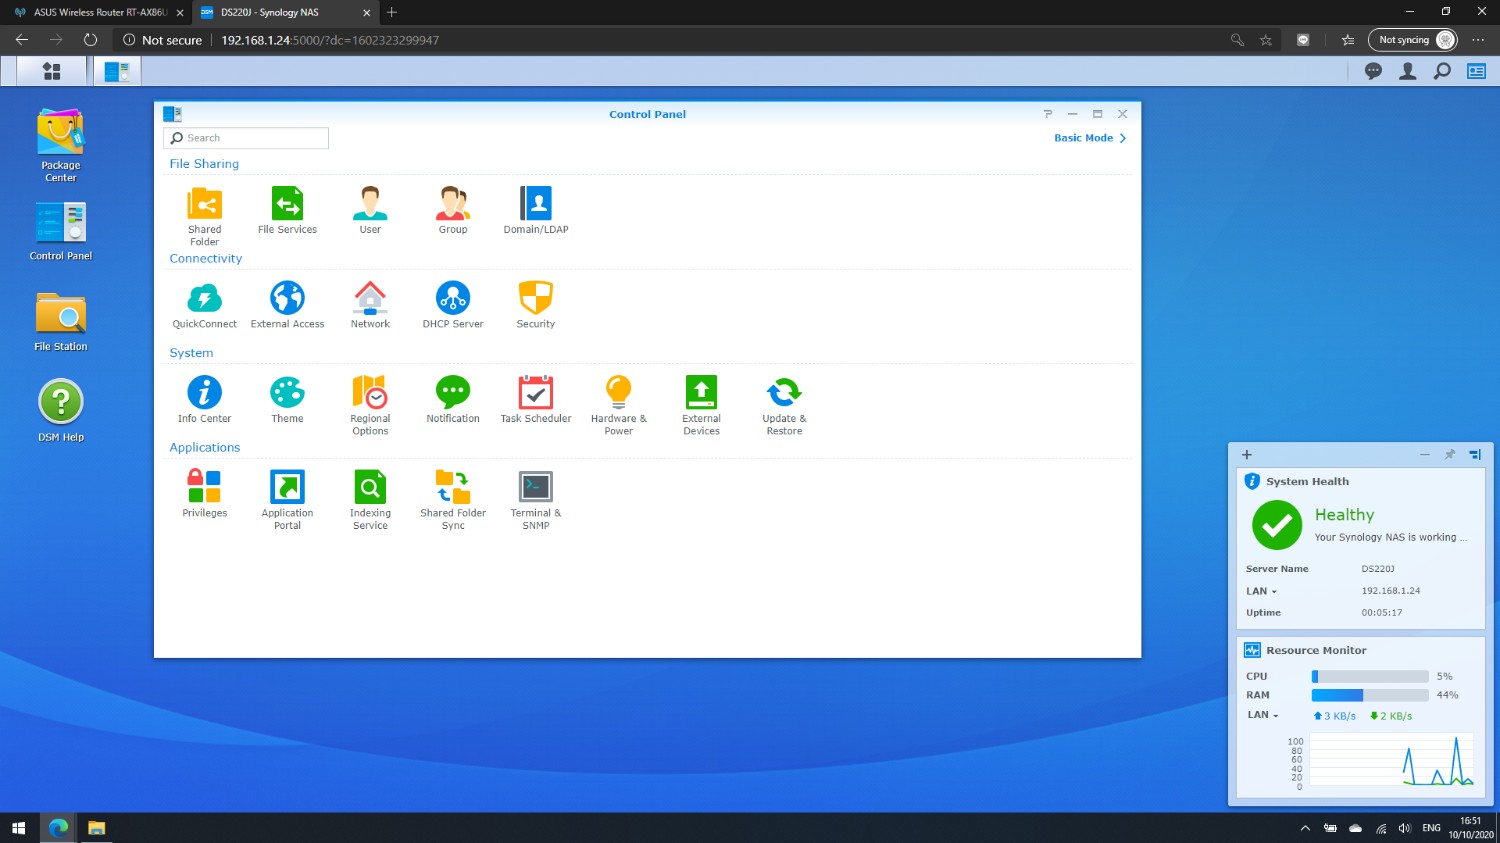
Task: Reload the page in the browser
Action: point(90,40)
